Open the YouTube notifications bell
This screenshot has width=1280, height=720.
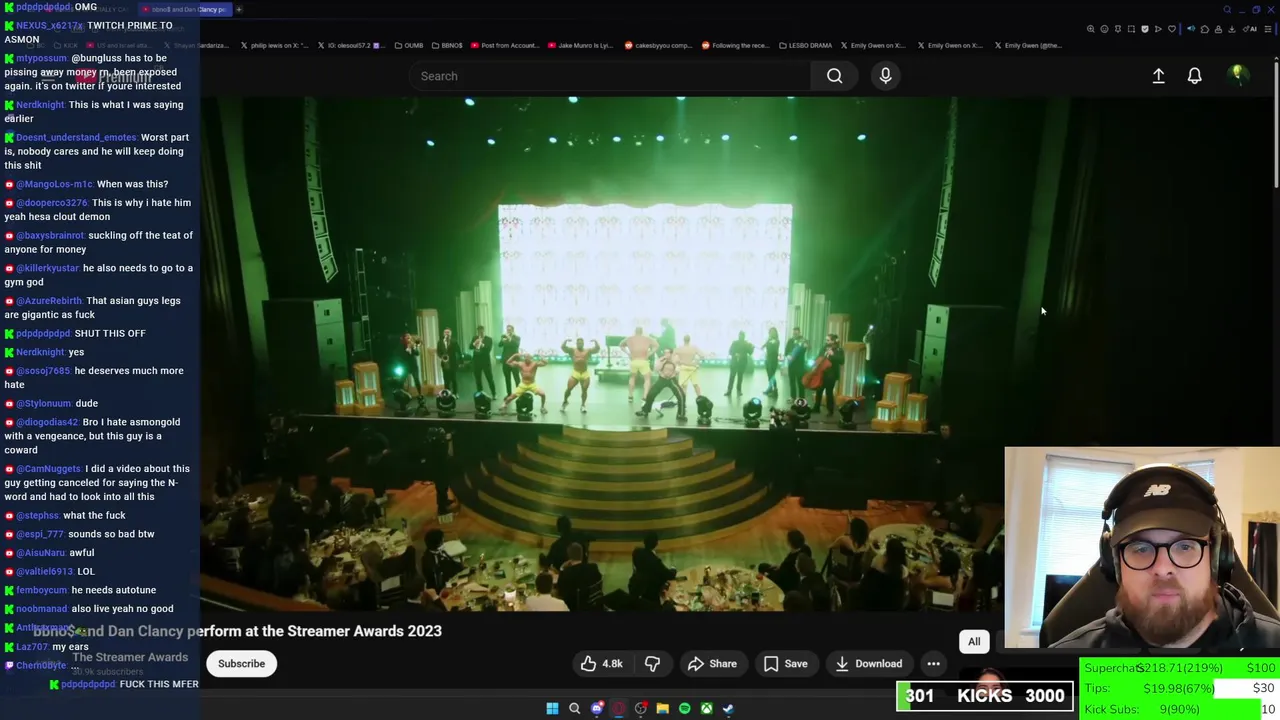coord(1194,76)
